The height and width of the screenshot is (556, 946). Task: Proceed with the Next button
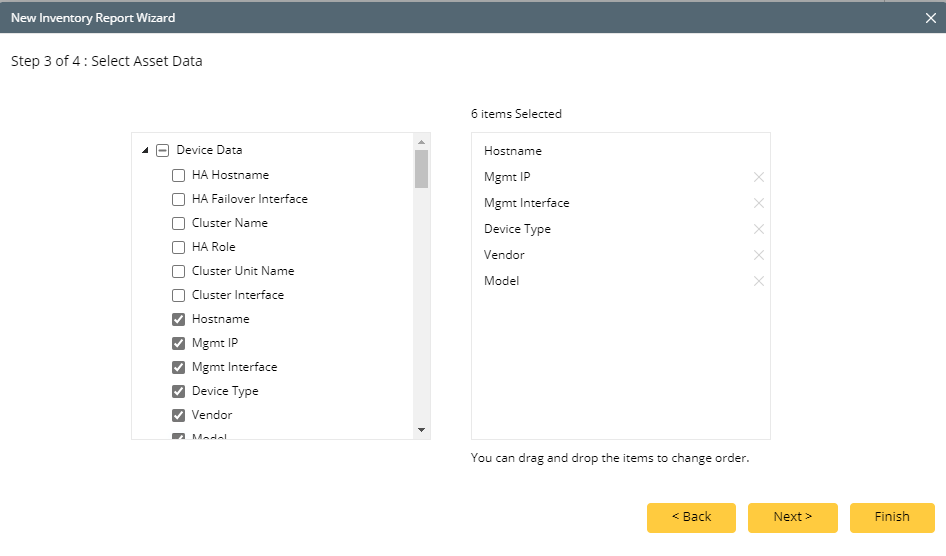pyautogui.click(x=792, y=517)
